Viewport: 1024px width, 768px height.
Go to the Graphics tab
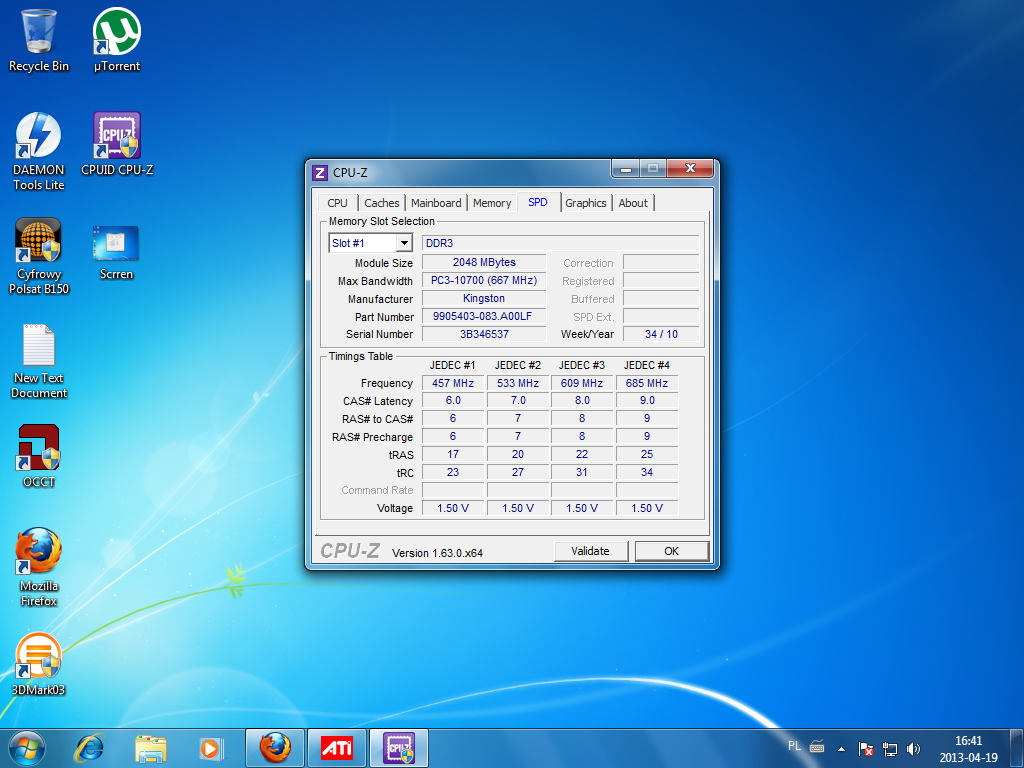585,203
